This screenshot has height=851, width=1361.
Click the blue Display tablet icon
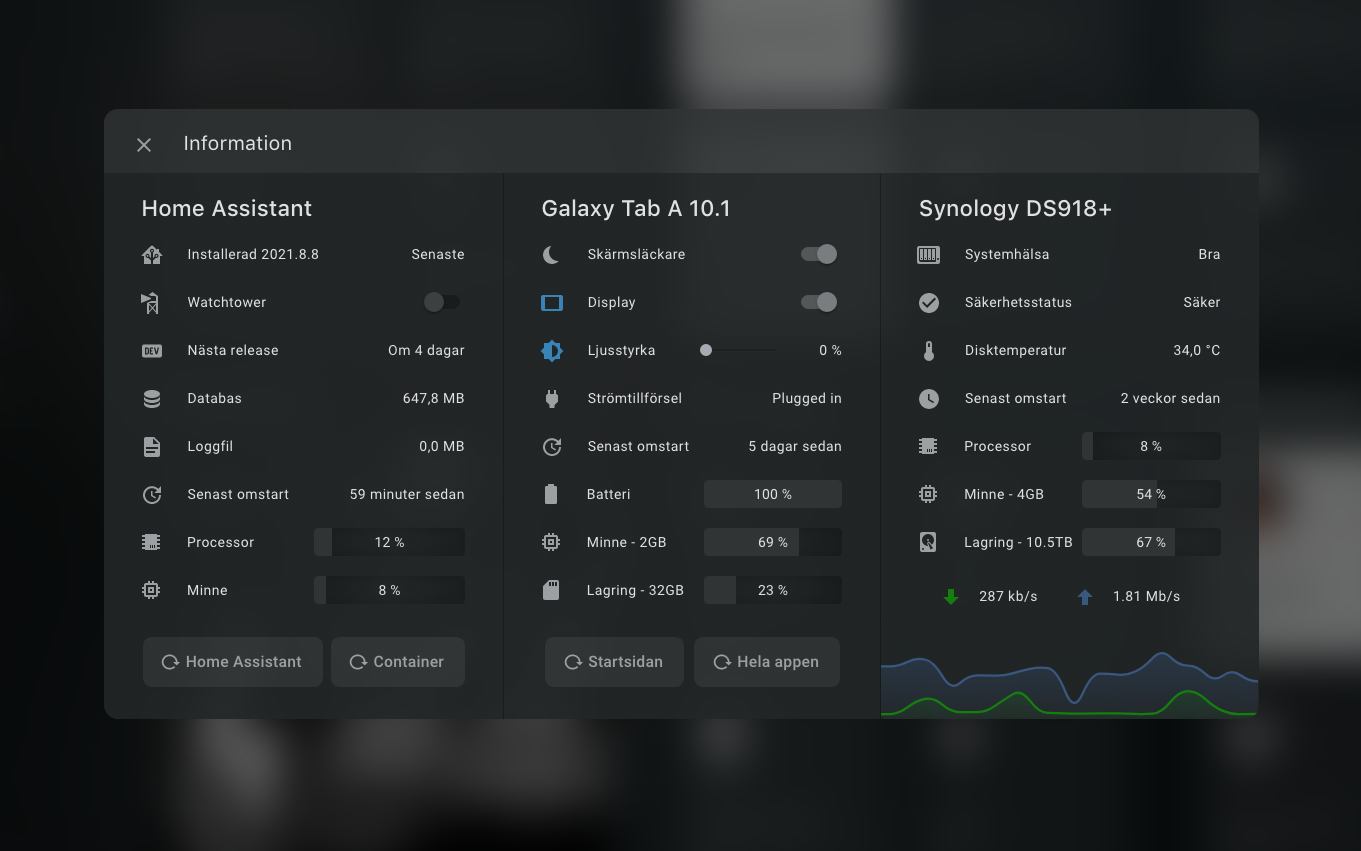coord(552,303)
